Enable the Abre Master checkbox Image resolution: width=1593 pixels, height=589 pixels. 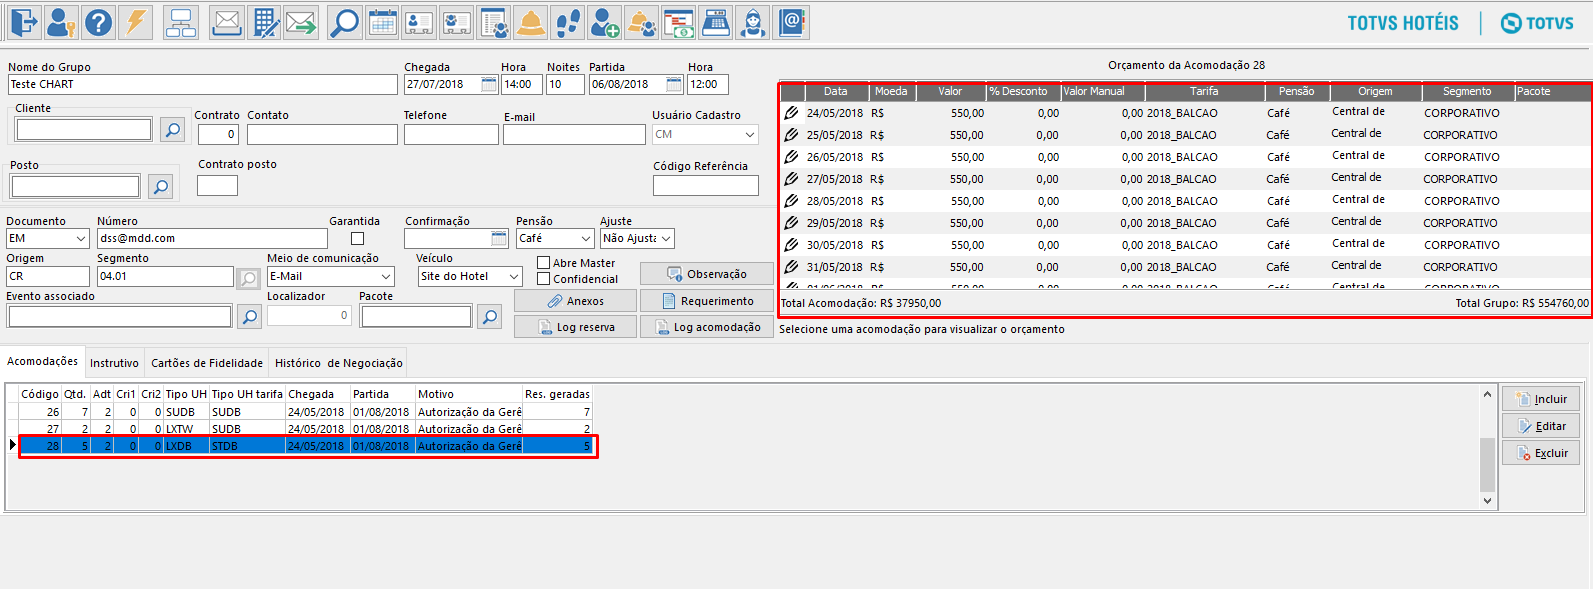coord(544,263)
